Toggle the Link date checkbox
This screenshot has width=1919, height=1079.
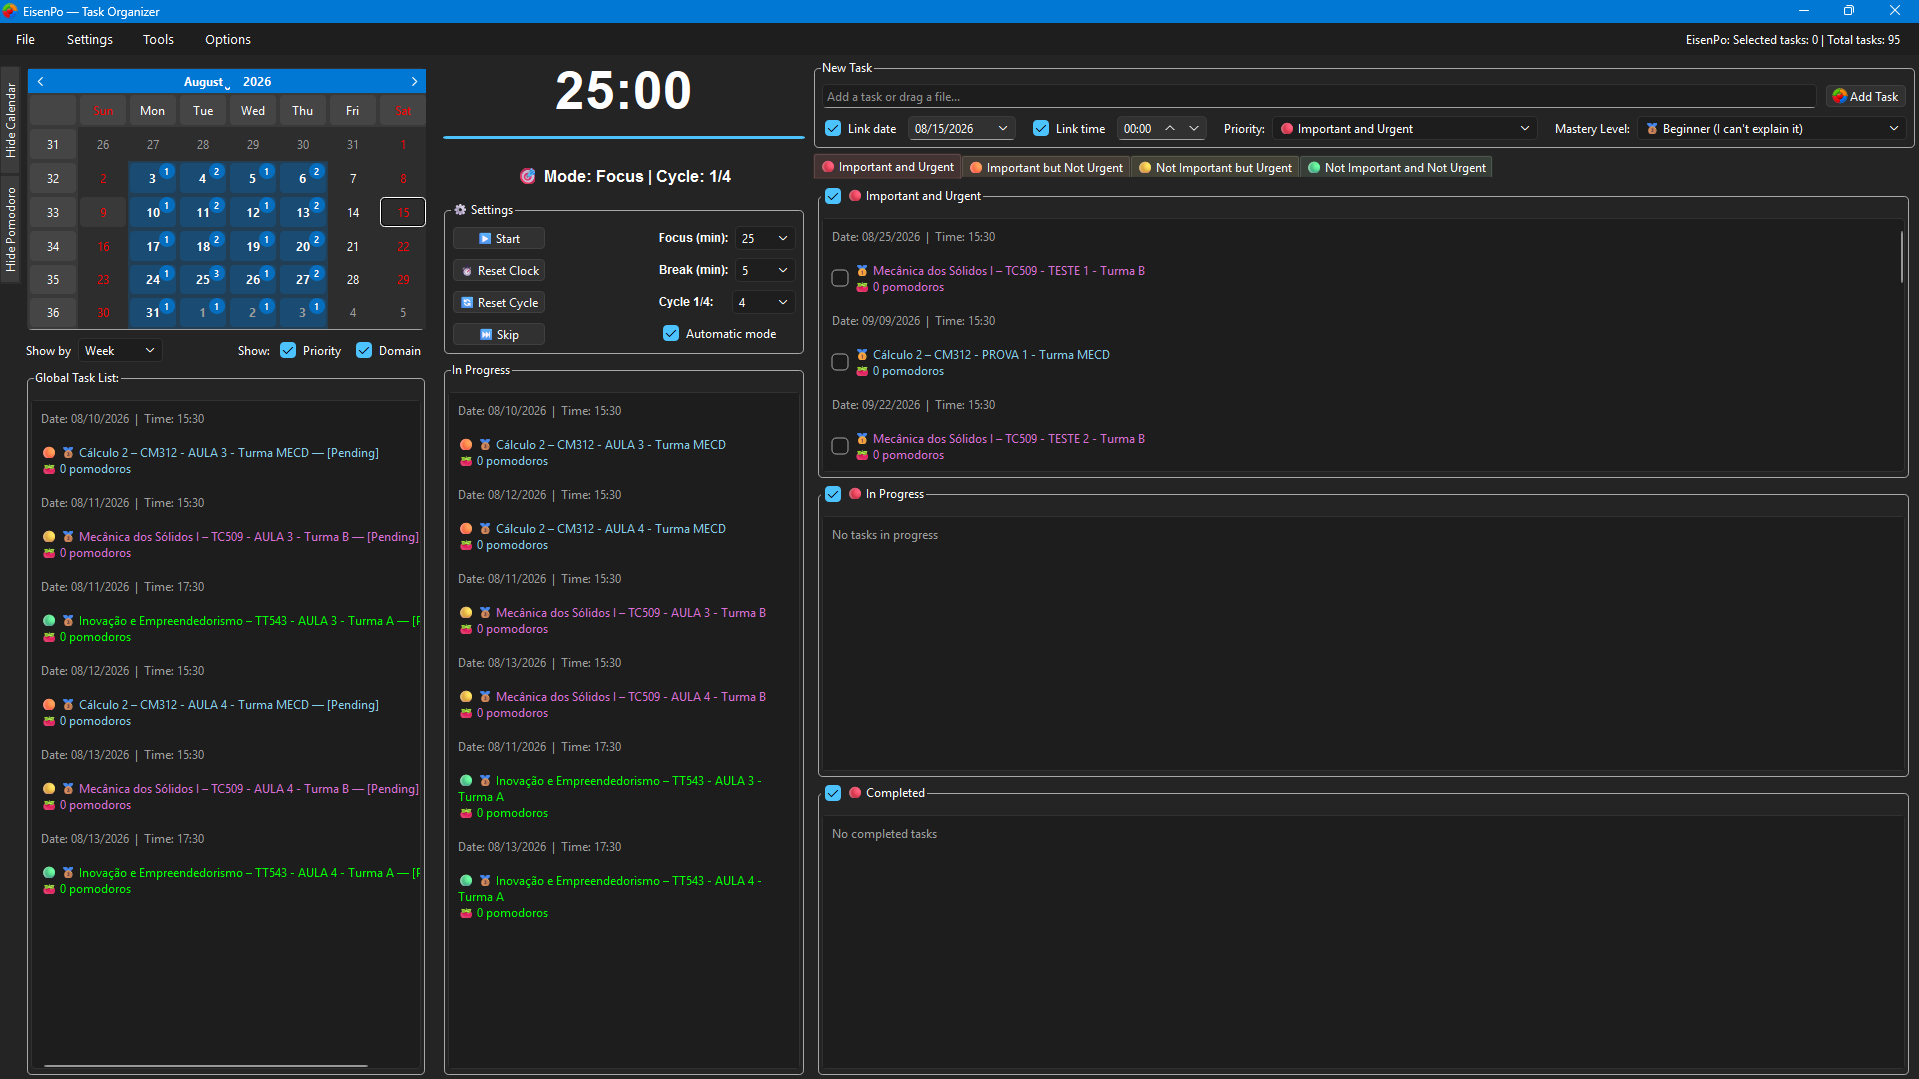[833, 128]
